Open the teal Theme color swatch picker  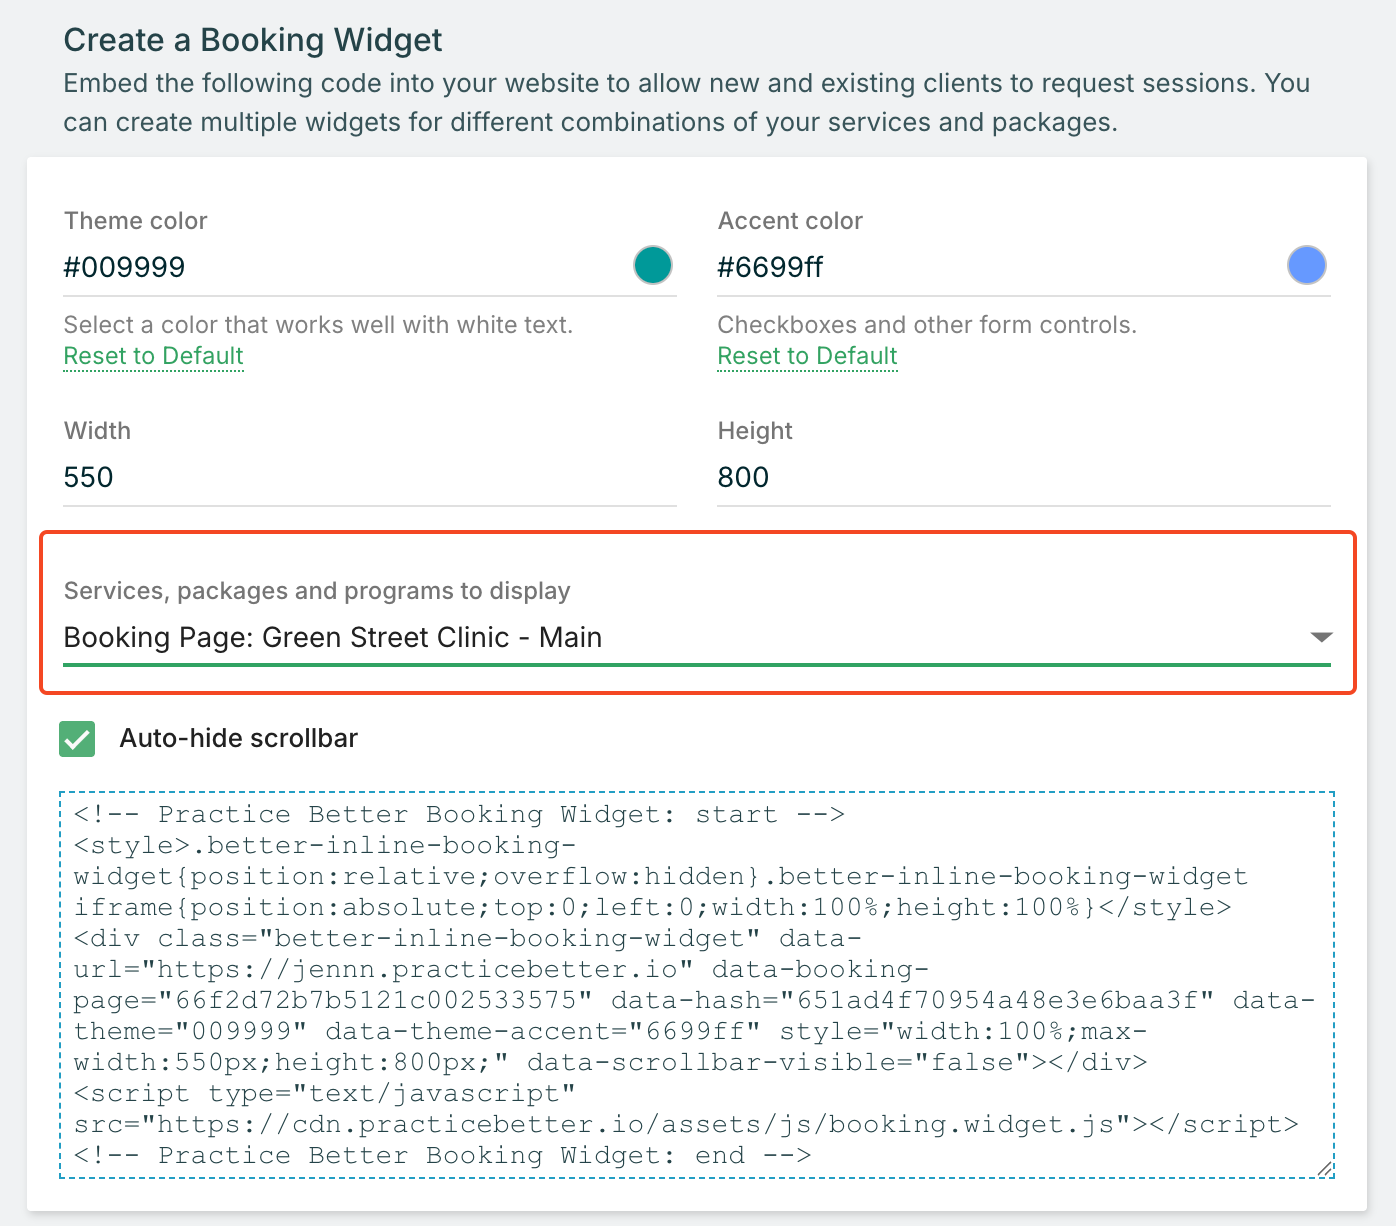coord(653,266)
